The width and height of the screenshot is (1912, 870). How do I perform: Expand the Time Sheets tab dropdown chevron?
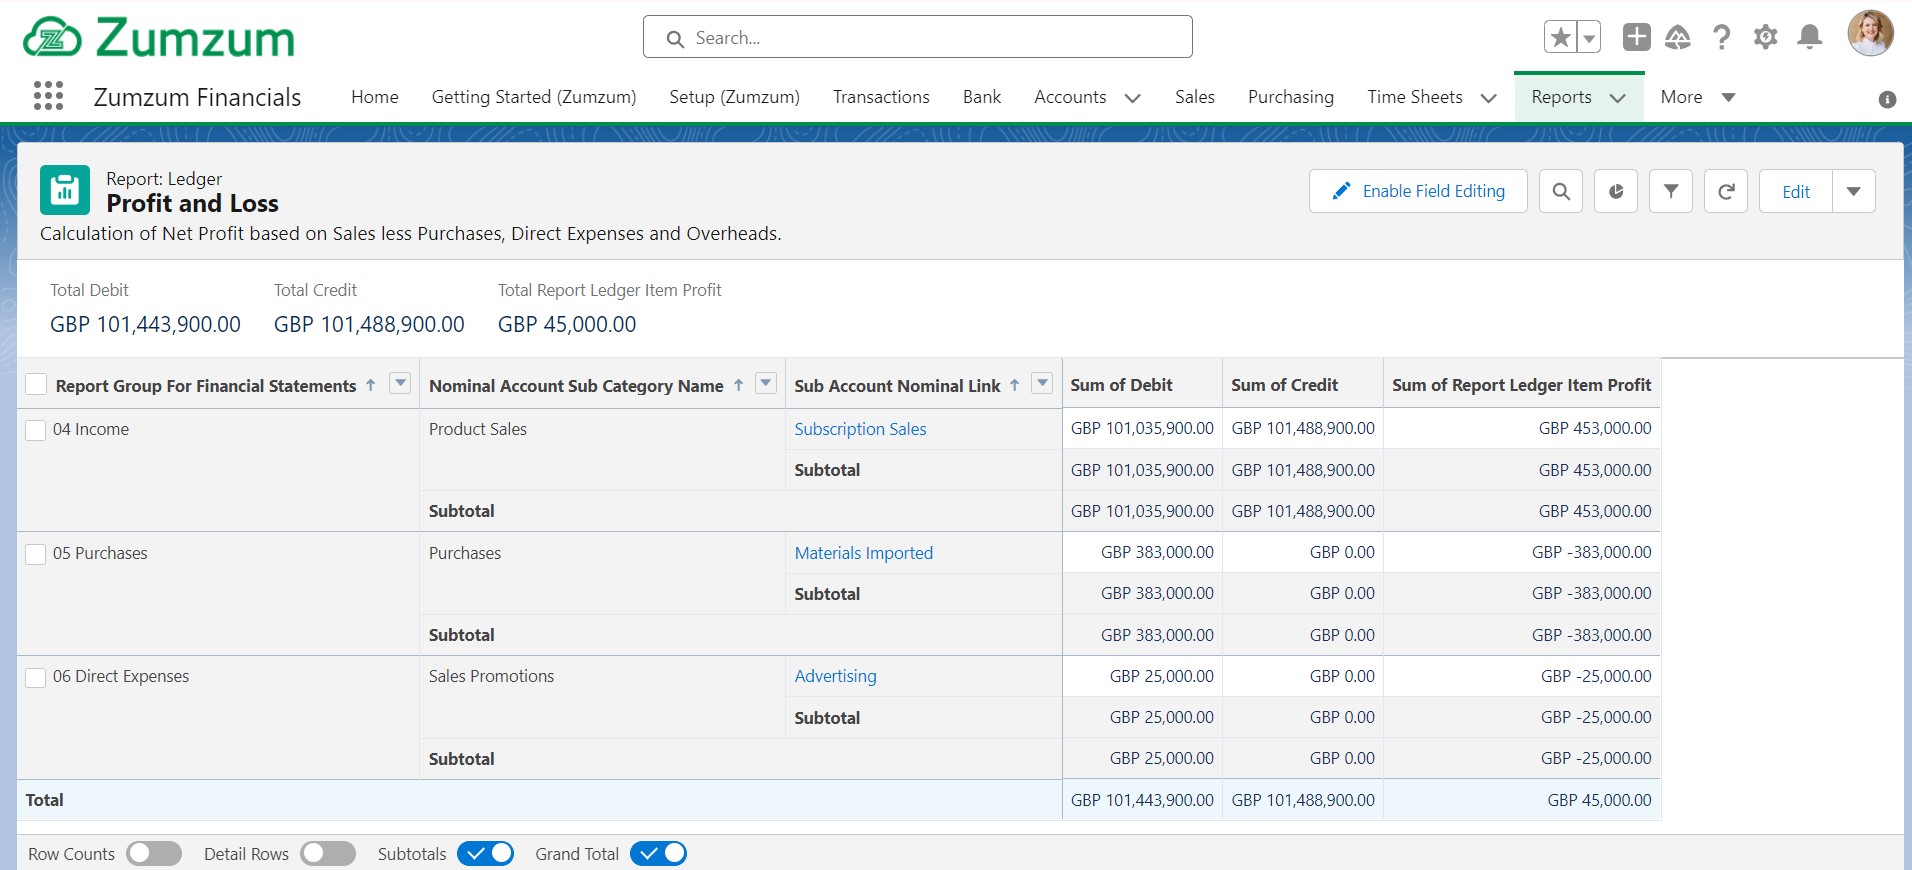[x=1489, y=98]
